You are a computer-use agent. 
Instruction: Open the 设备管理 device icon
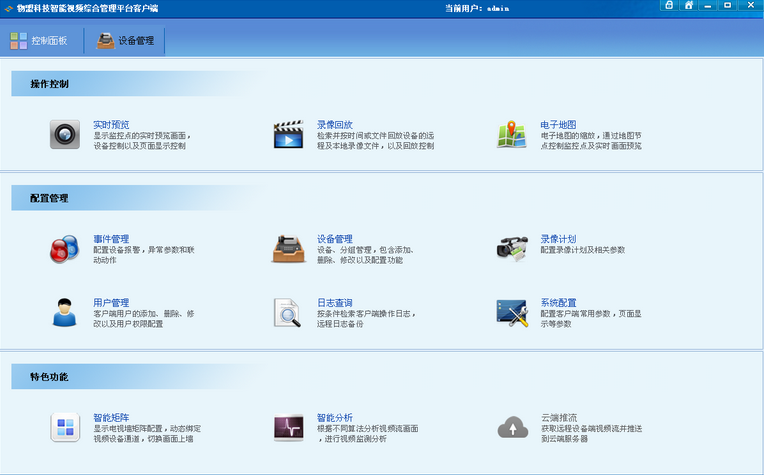coord(289,249)
